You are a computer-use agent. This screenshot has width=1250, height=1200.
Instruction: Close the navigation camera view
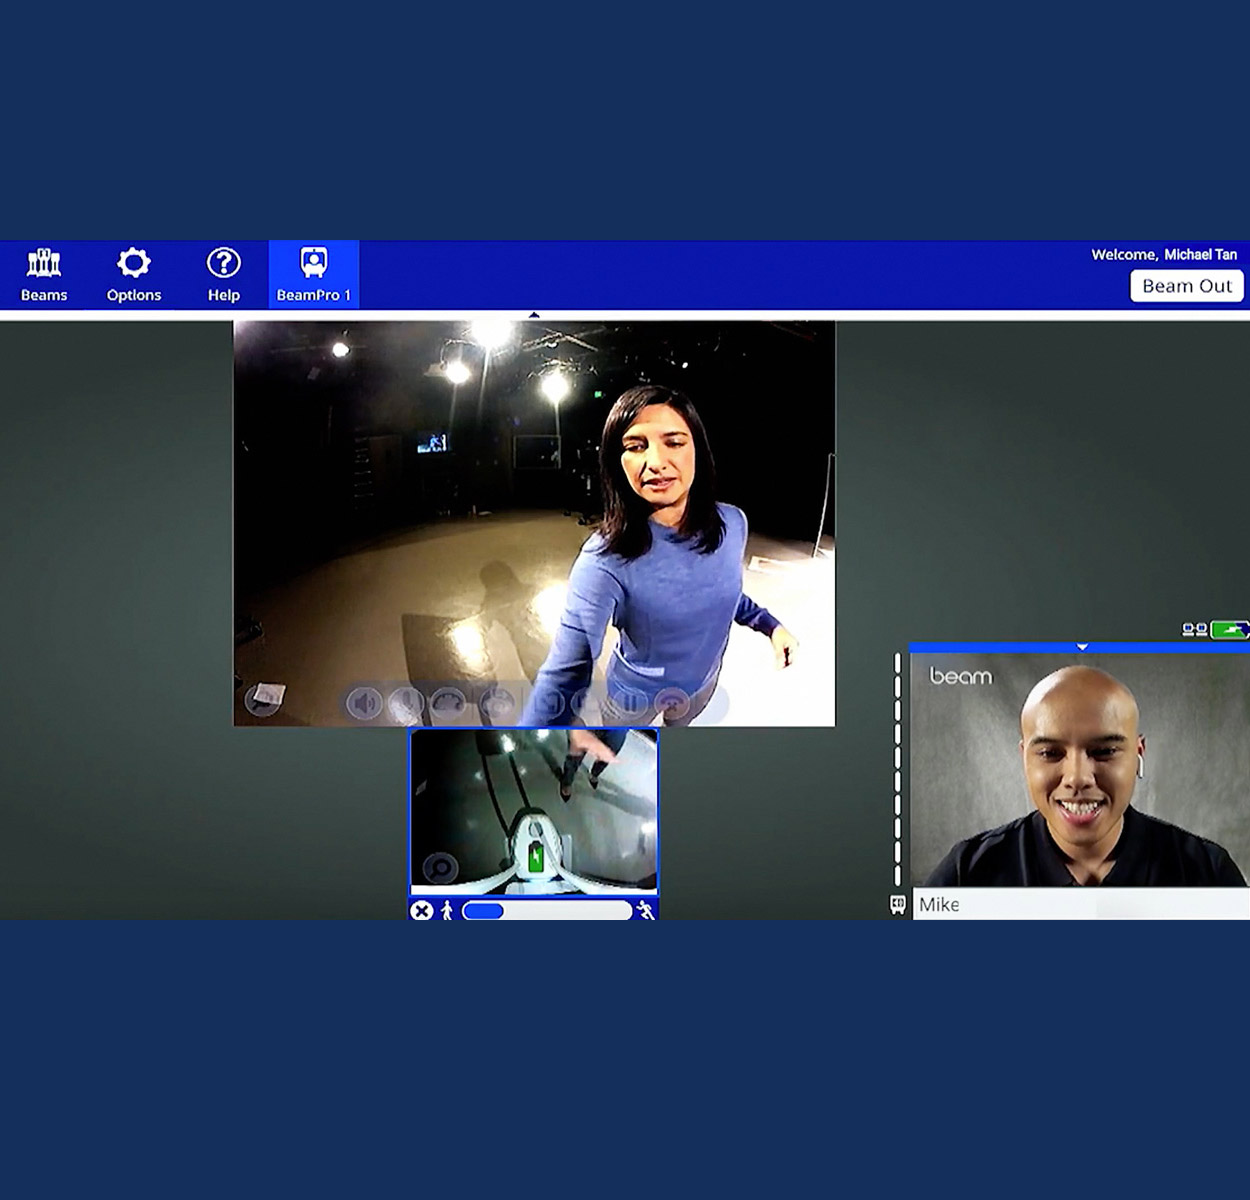[422, 911]
